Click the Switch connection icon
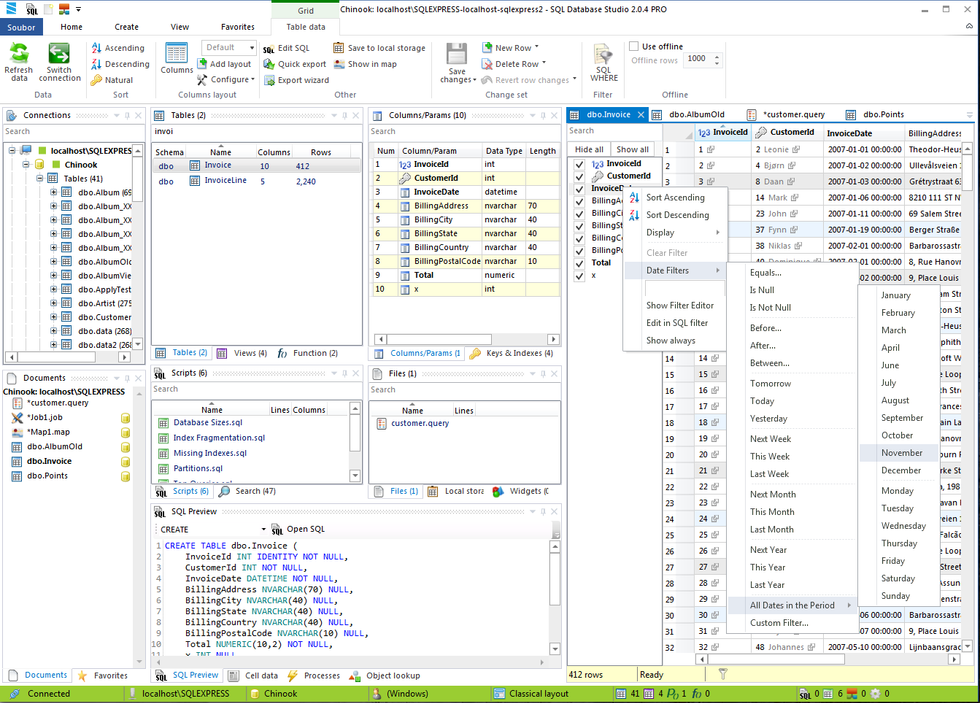 pyautogui.click(x=59, y=54)
